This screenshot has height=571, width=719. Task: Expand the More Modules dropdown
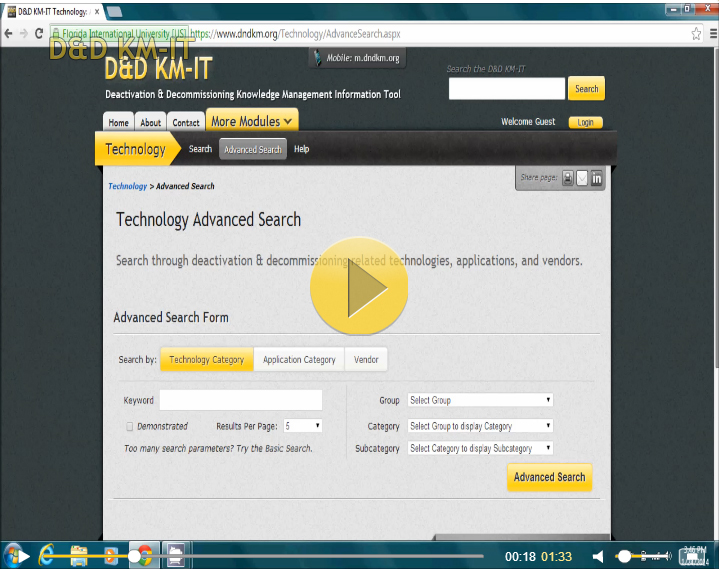[x=252, y=121]
